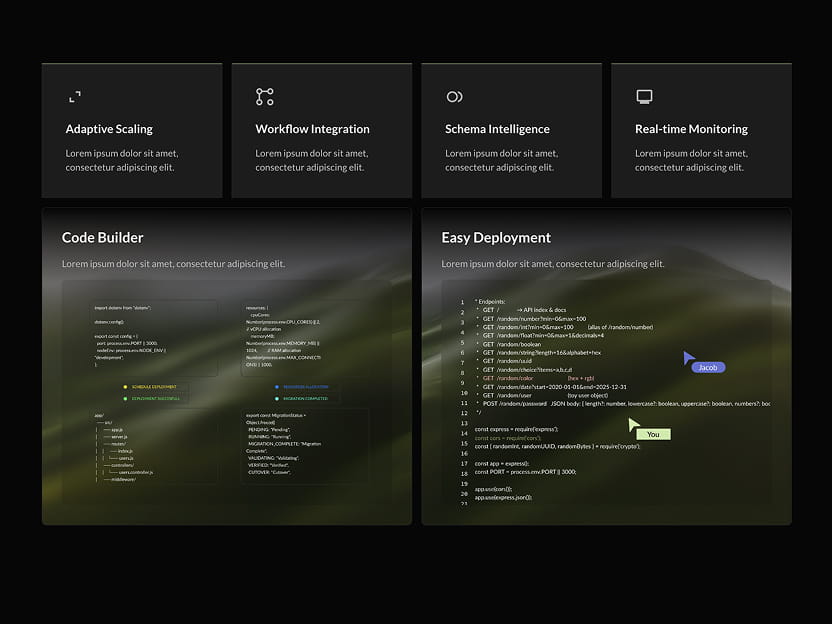Expand the src/ folder in the tree
Viewport: 832px width, 624px height.
click(x=108, y=421)
